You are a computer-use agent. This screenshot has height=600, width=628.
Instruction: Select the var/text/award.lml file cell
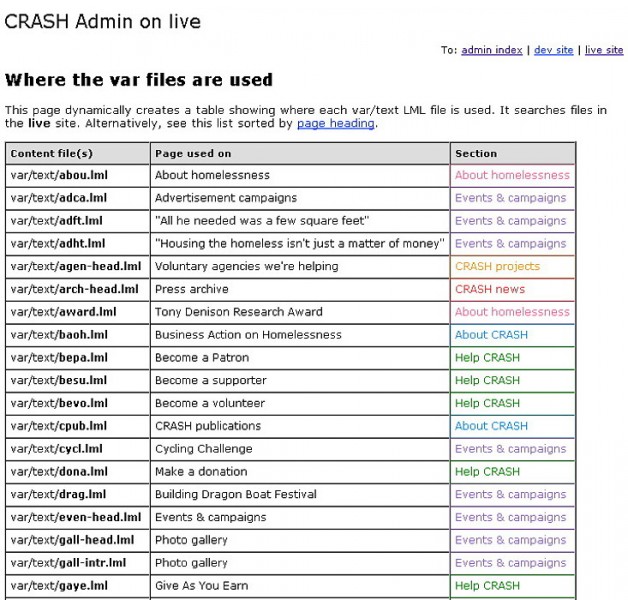point(63,312)
